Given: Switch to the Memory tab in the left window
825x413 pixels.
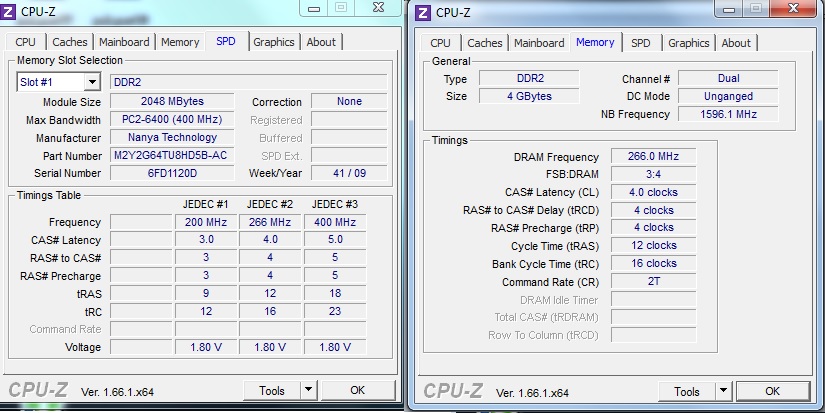Looking at the screenshot, I should (x=180, y=42).
